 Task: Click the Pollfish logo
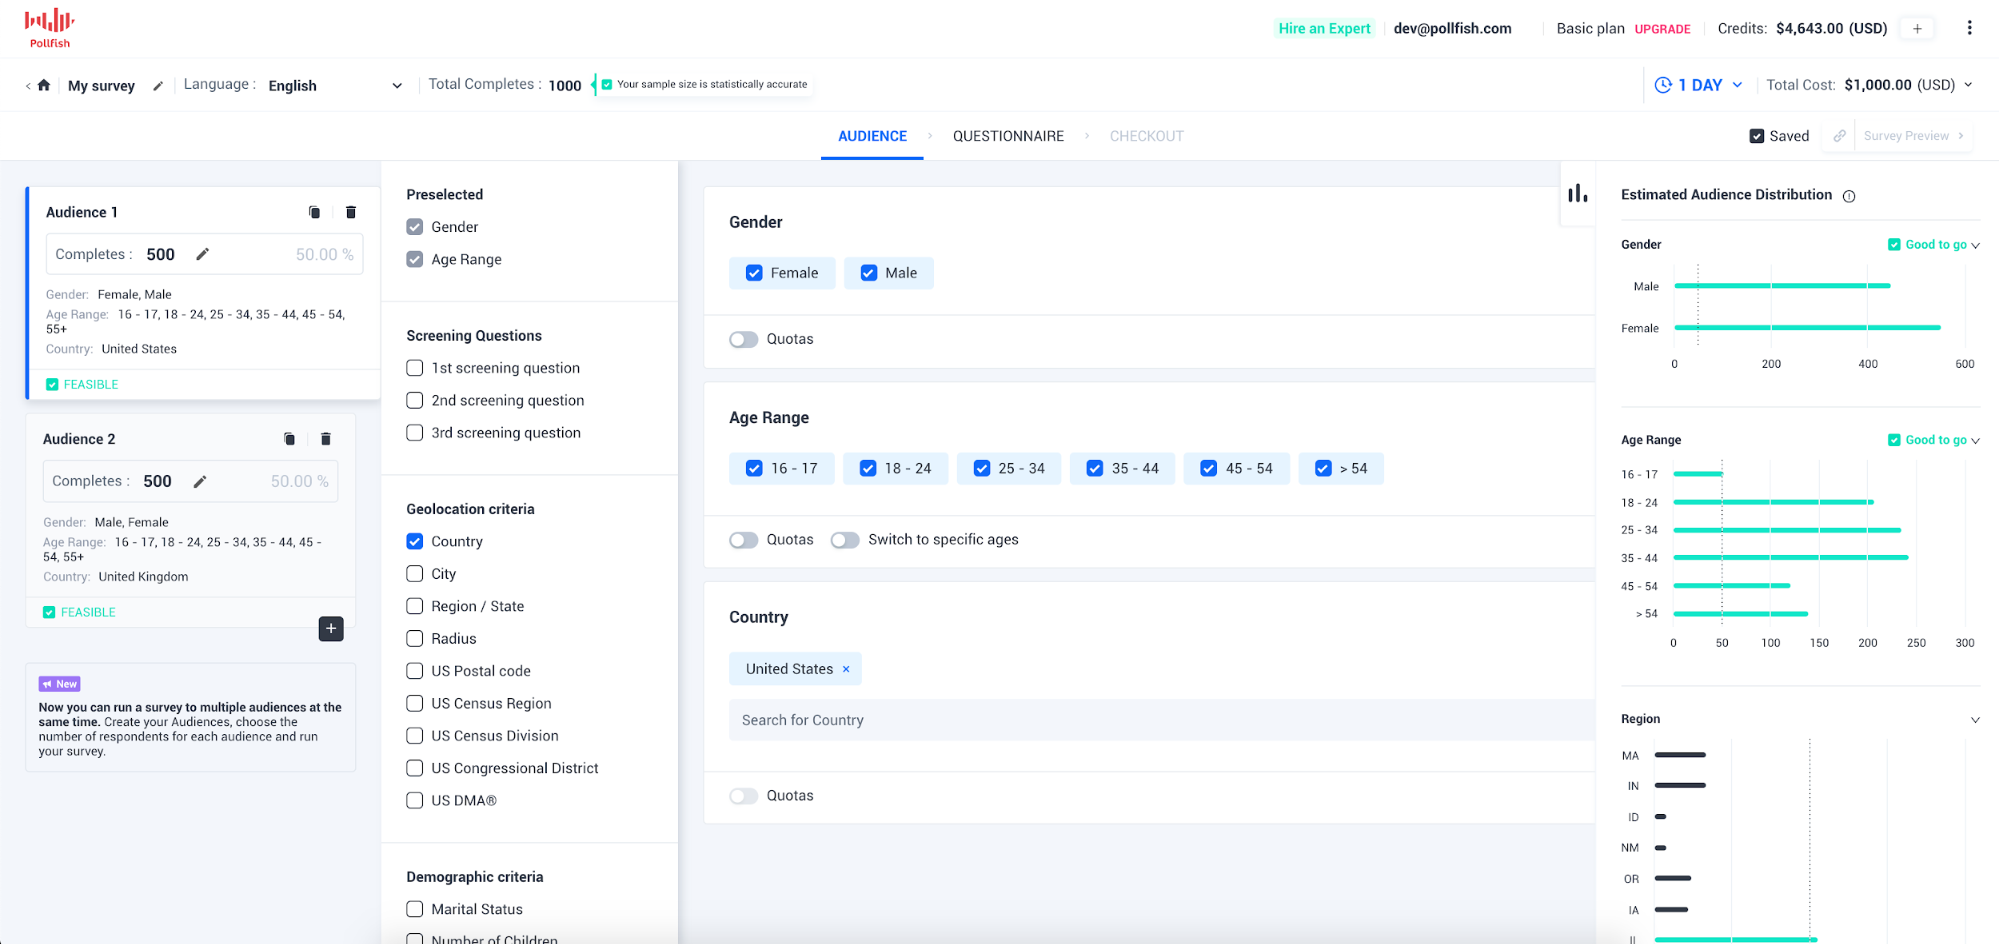coord(49,28)
